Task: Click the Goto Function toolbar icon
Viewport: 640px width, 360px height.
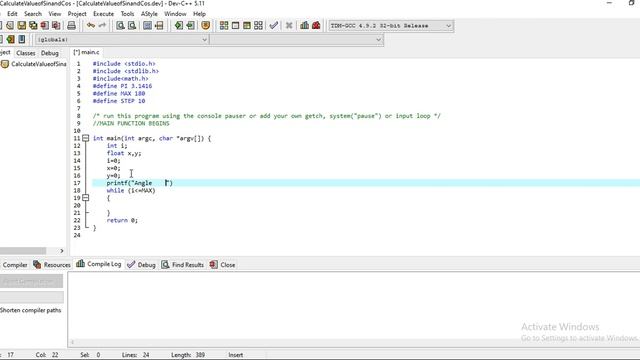Action: coord(147,26)
